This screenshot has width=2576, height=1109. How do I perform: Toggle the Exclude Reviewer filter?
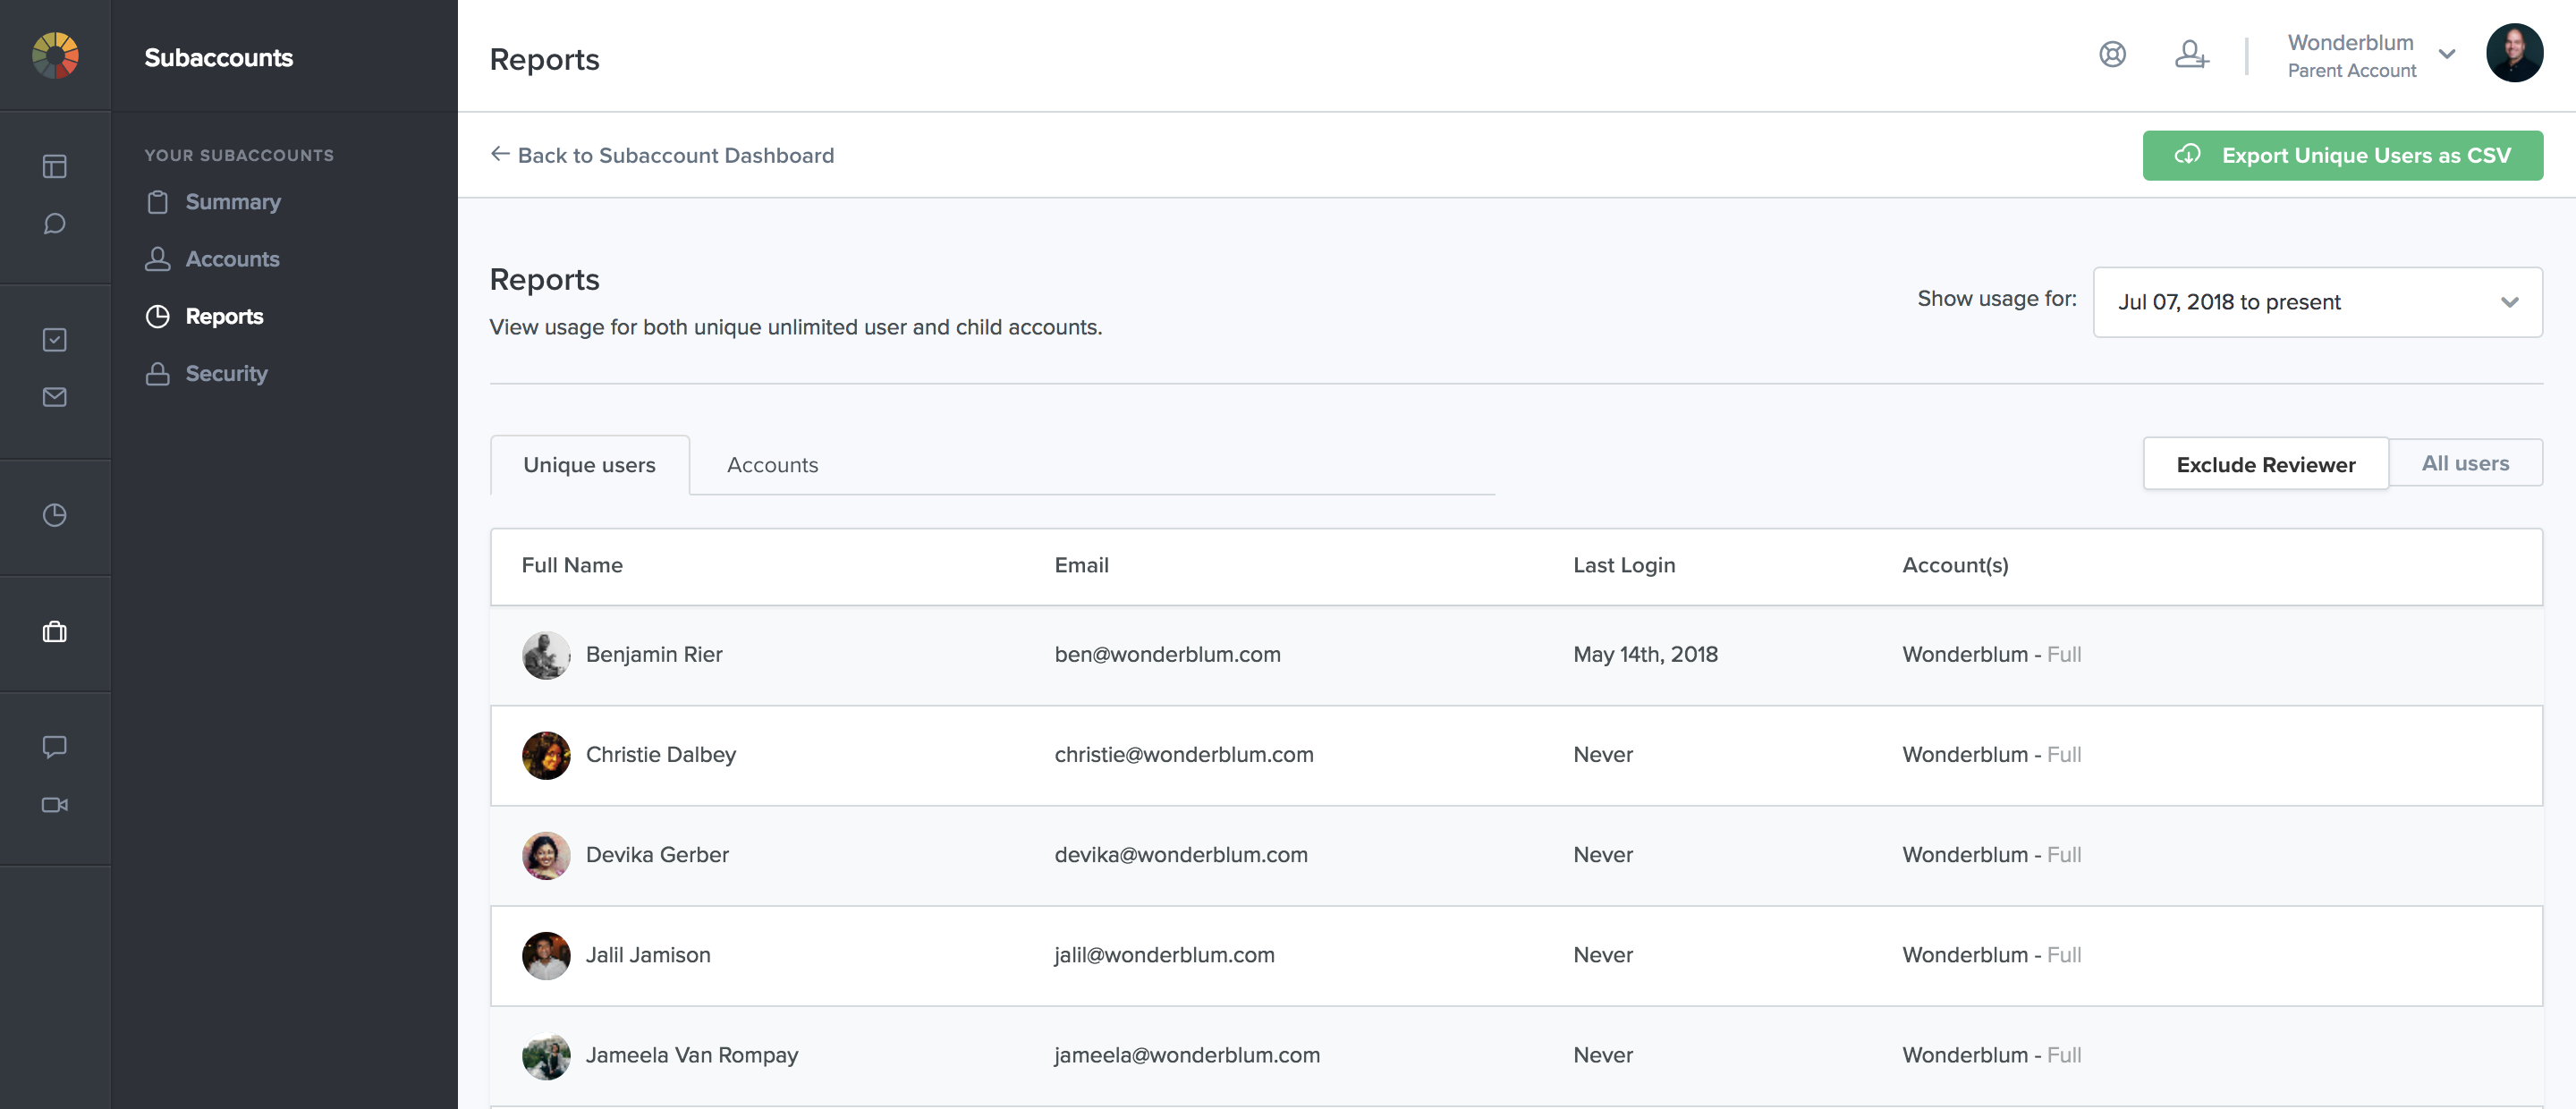point(2265,464)
